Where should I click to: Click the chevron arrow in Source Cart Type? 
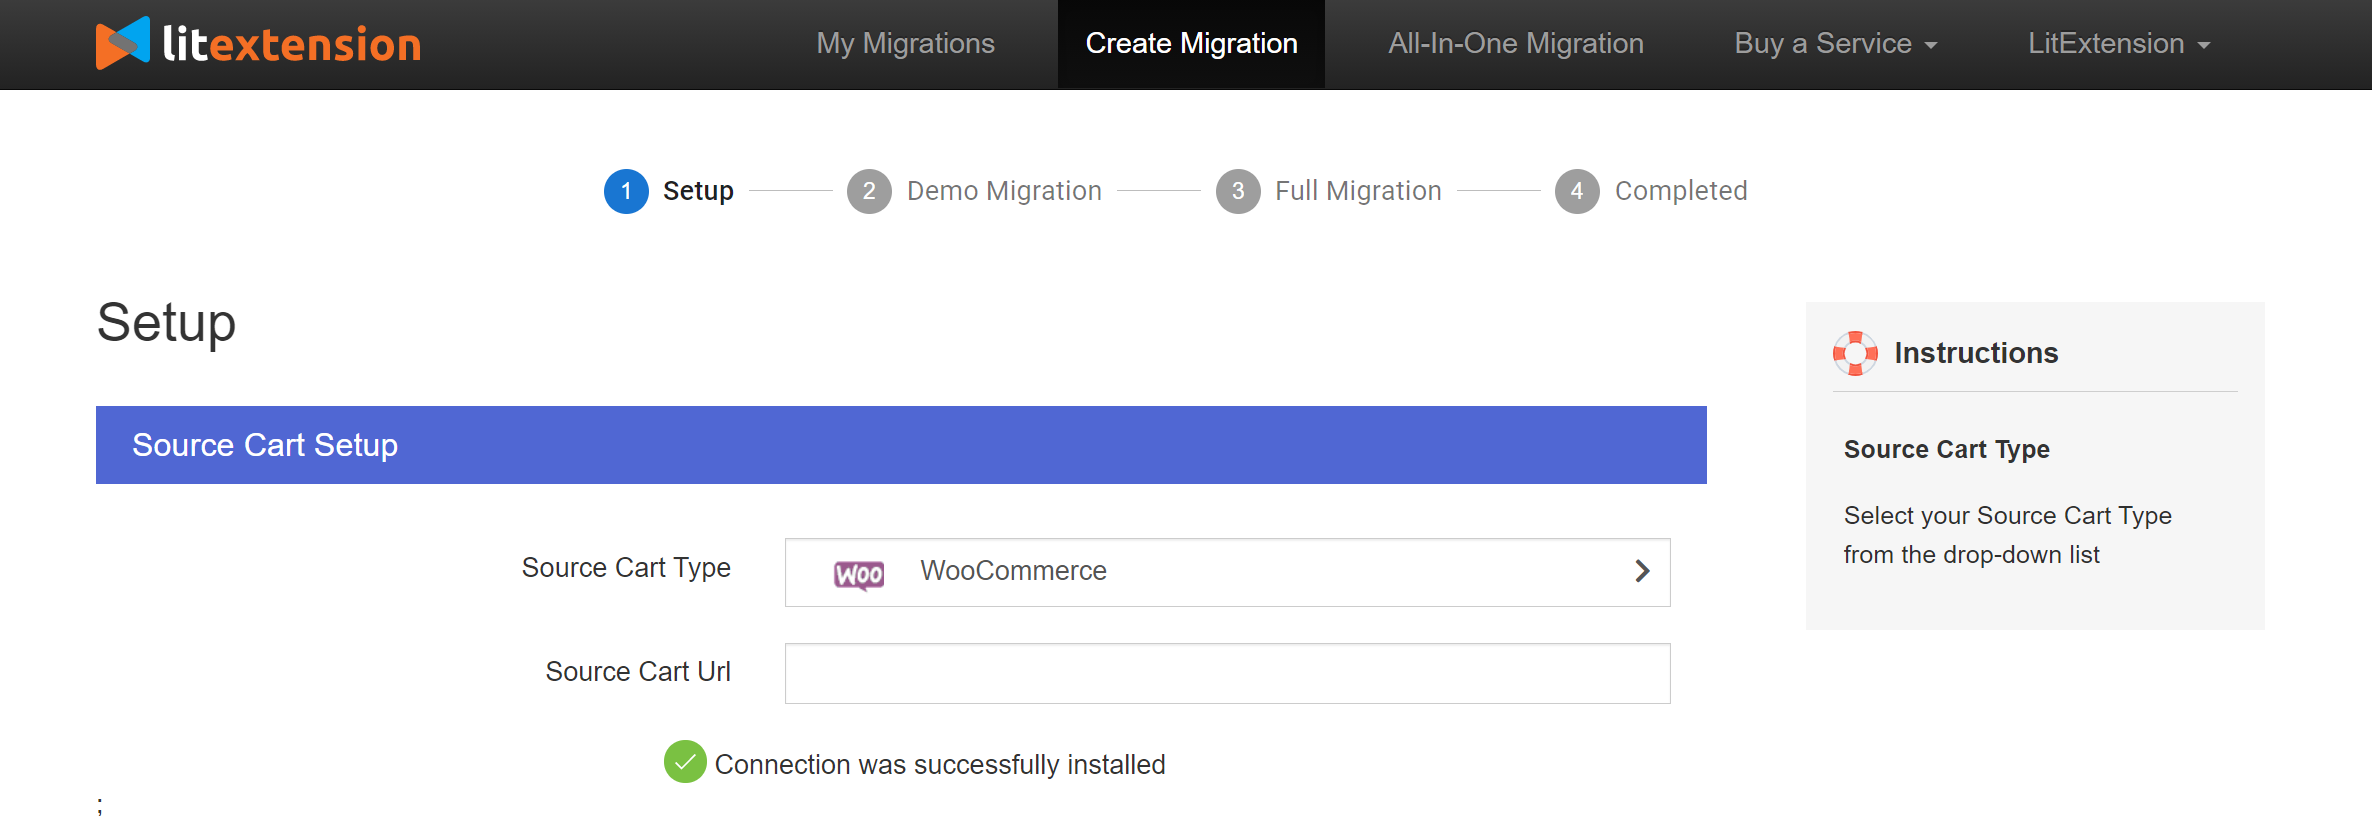[x=1642, y=571]
